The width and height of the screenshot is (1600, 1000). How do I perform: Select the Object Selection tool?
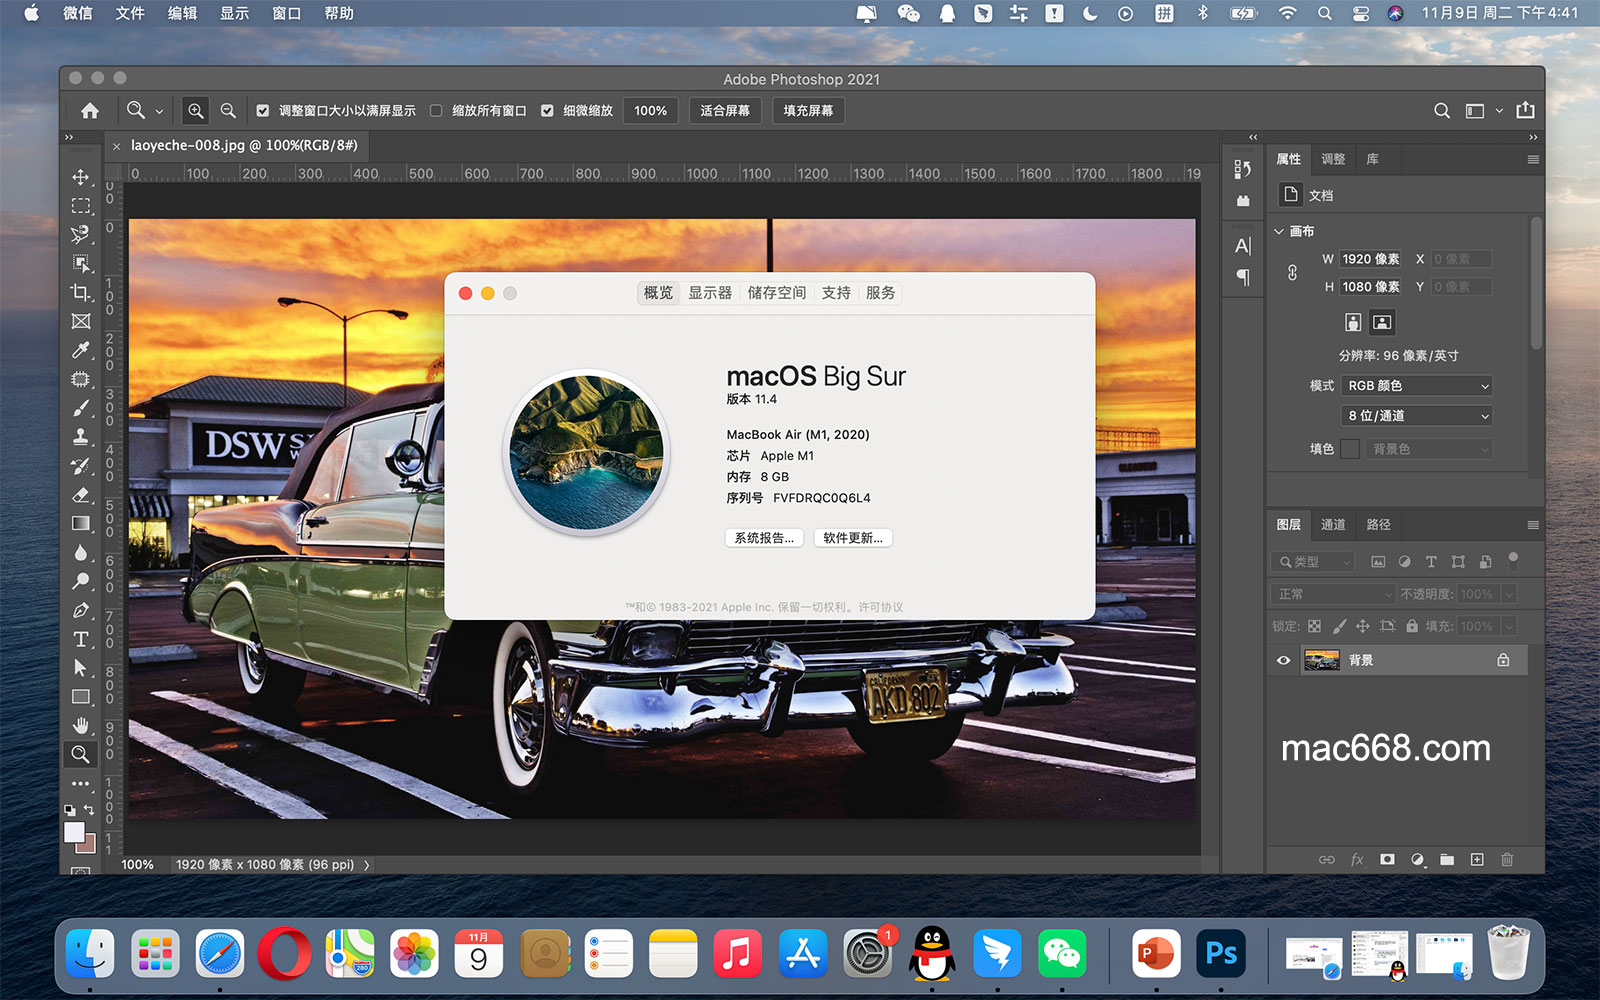81,264
